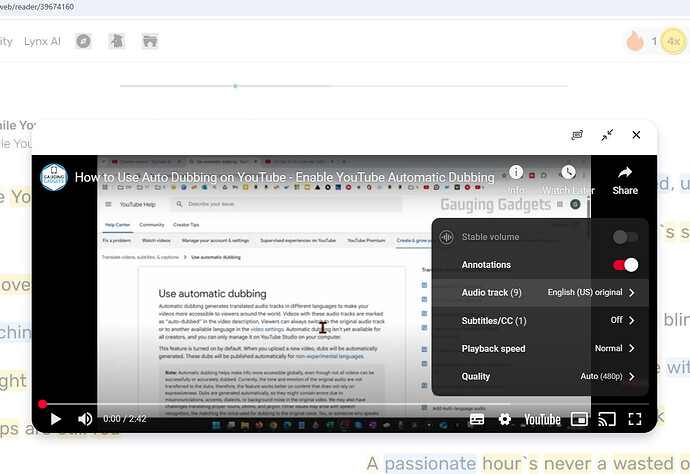
Task: Click the shrink popup arrows icon
Action: pos(607,135)
